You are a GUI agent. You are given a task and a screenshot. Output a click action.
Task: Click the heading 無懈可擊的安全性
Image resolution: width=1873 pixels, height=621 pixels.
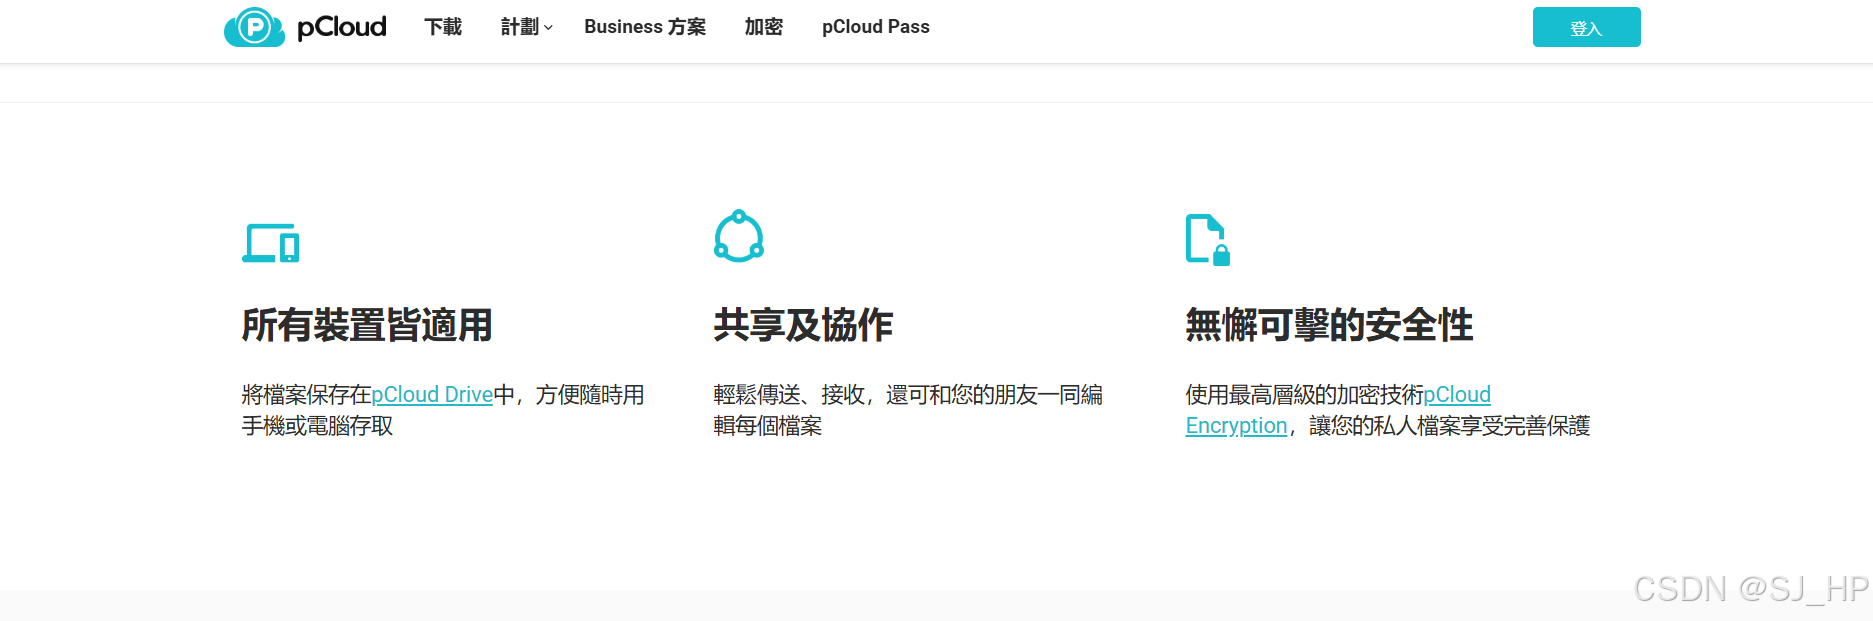[1329, 325]
